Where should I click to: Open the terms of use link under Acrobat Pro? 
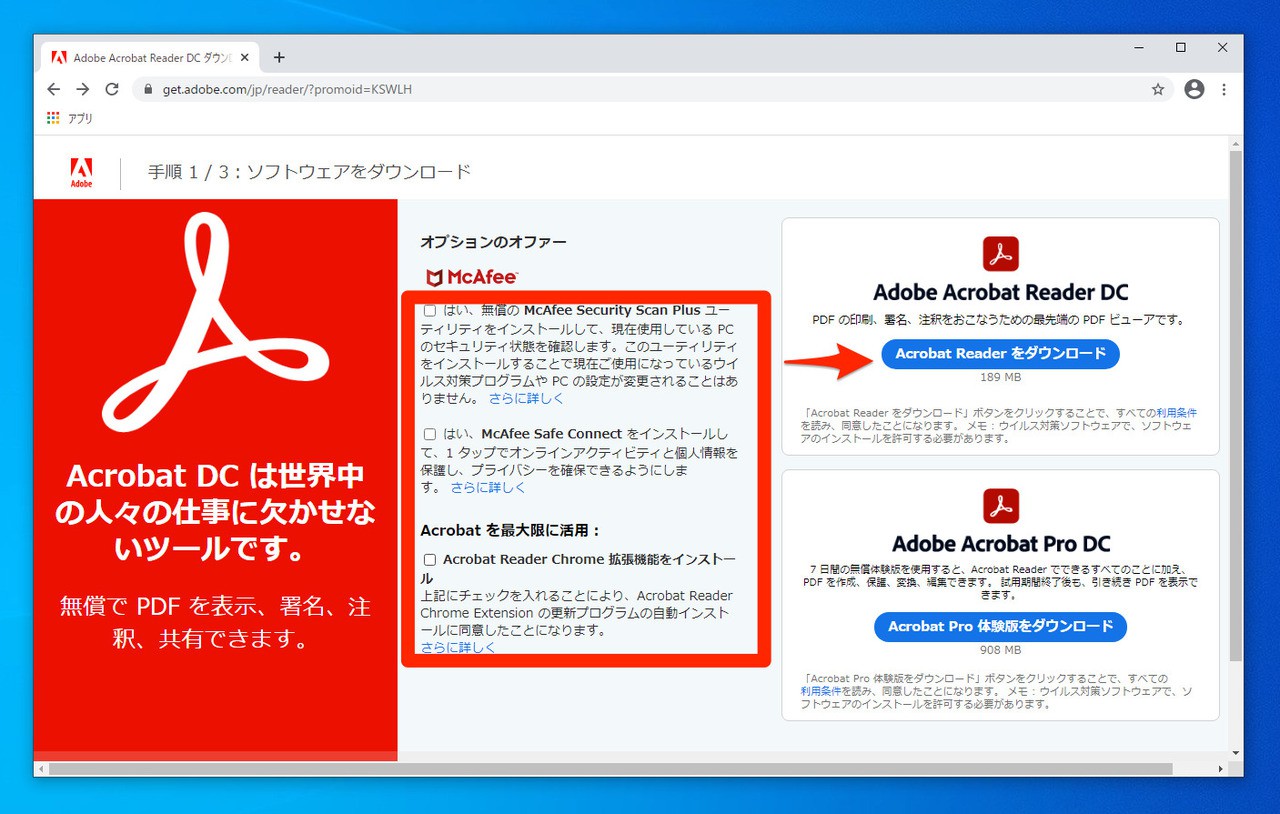pos(821,691)
